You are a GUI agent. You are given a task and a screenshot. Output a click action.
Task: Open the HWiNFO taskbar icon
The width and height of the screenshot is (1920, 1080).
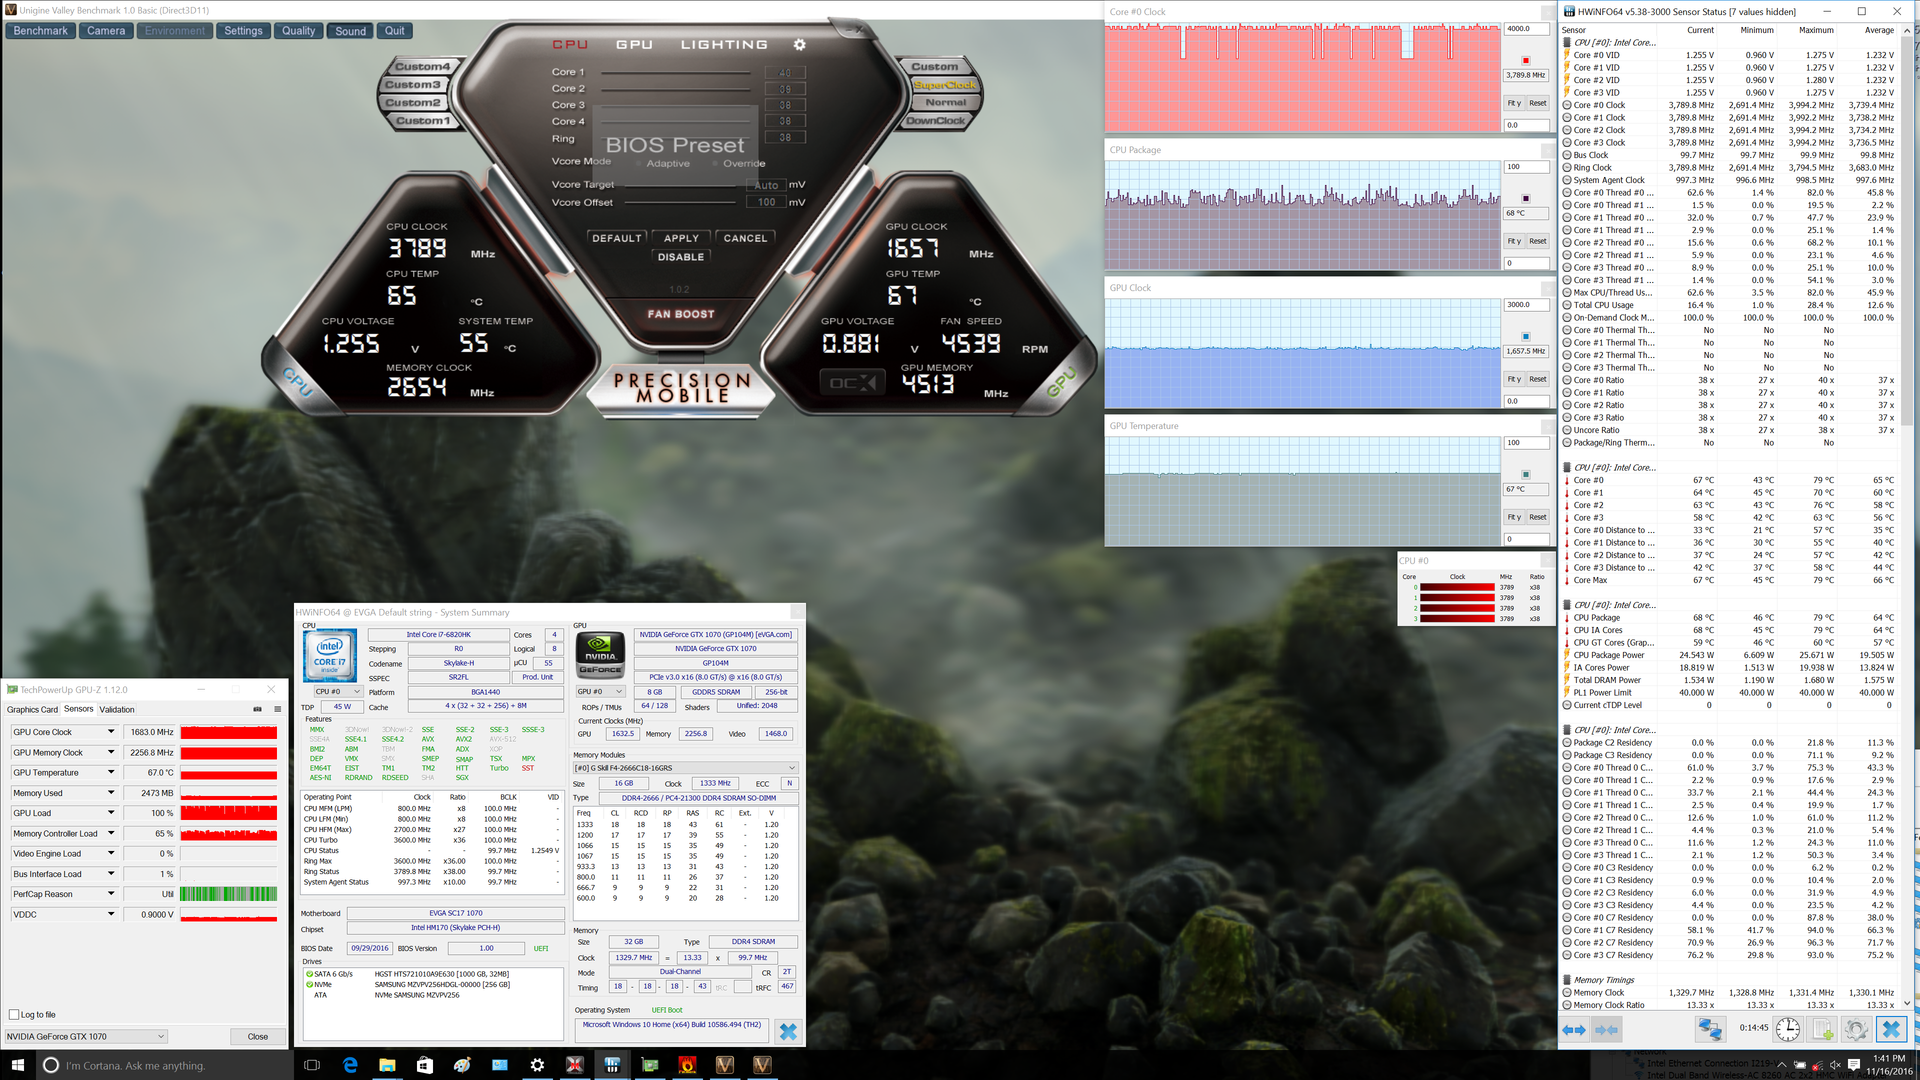click(x=612, y=1065)
